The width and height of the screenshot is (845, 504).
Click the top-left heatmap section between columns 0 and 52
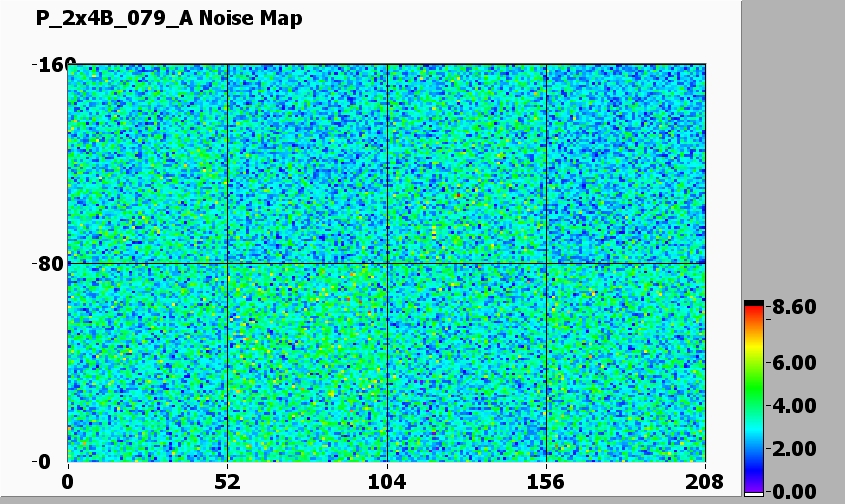(x=147, y=164)
